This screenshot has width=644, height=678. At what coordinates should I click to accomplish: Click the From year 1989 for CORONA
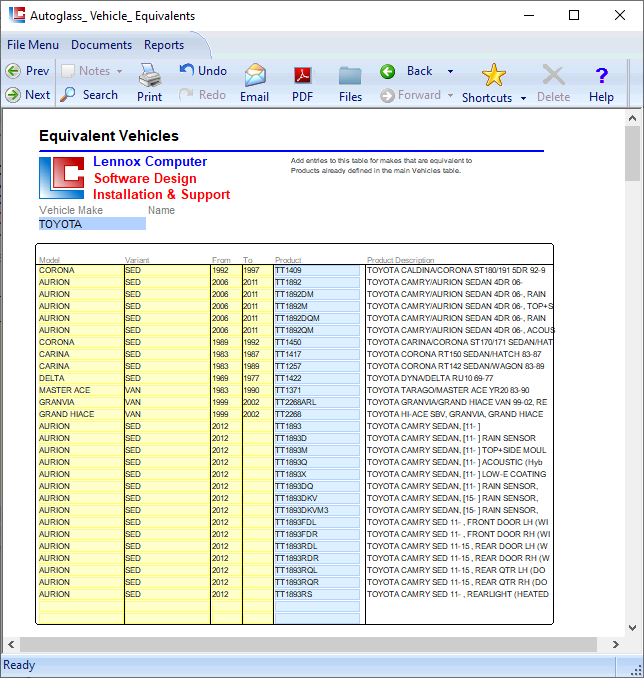pos(226,342)
